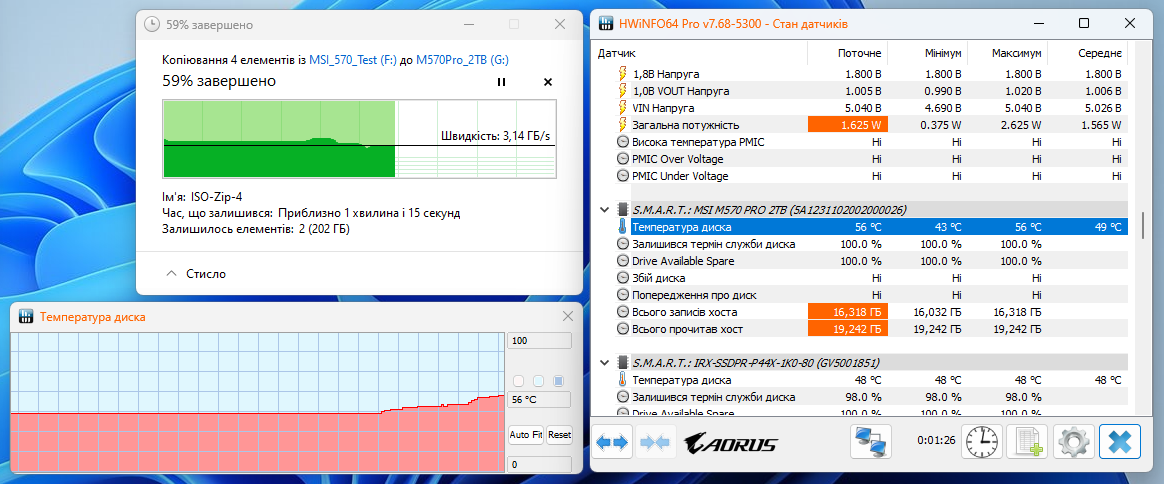Click the elapsed time text 0:01:26

pyautogui.click(x=935, y=440)
